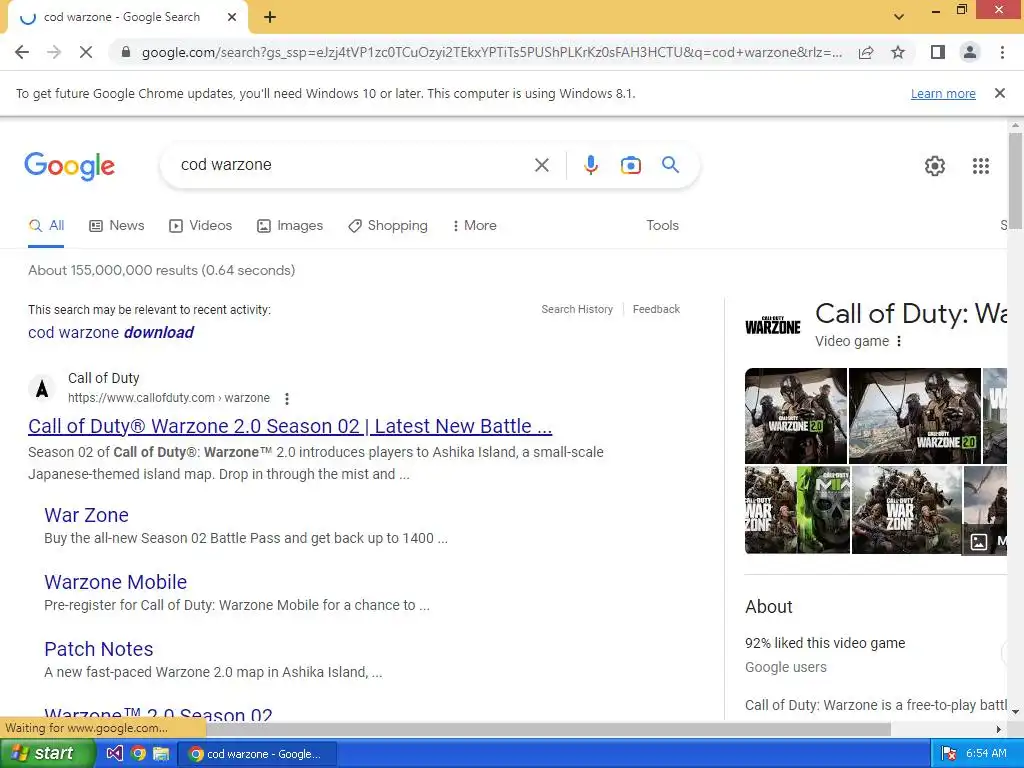Stop loading the page
1024x768 pixels.
pyautogui.click(x=86, y=52)
